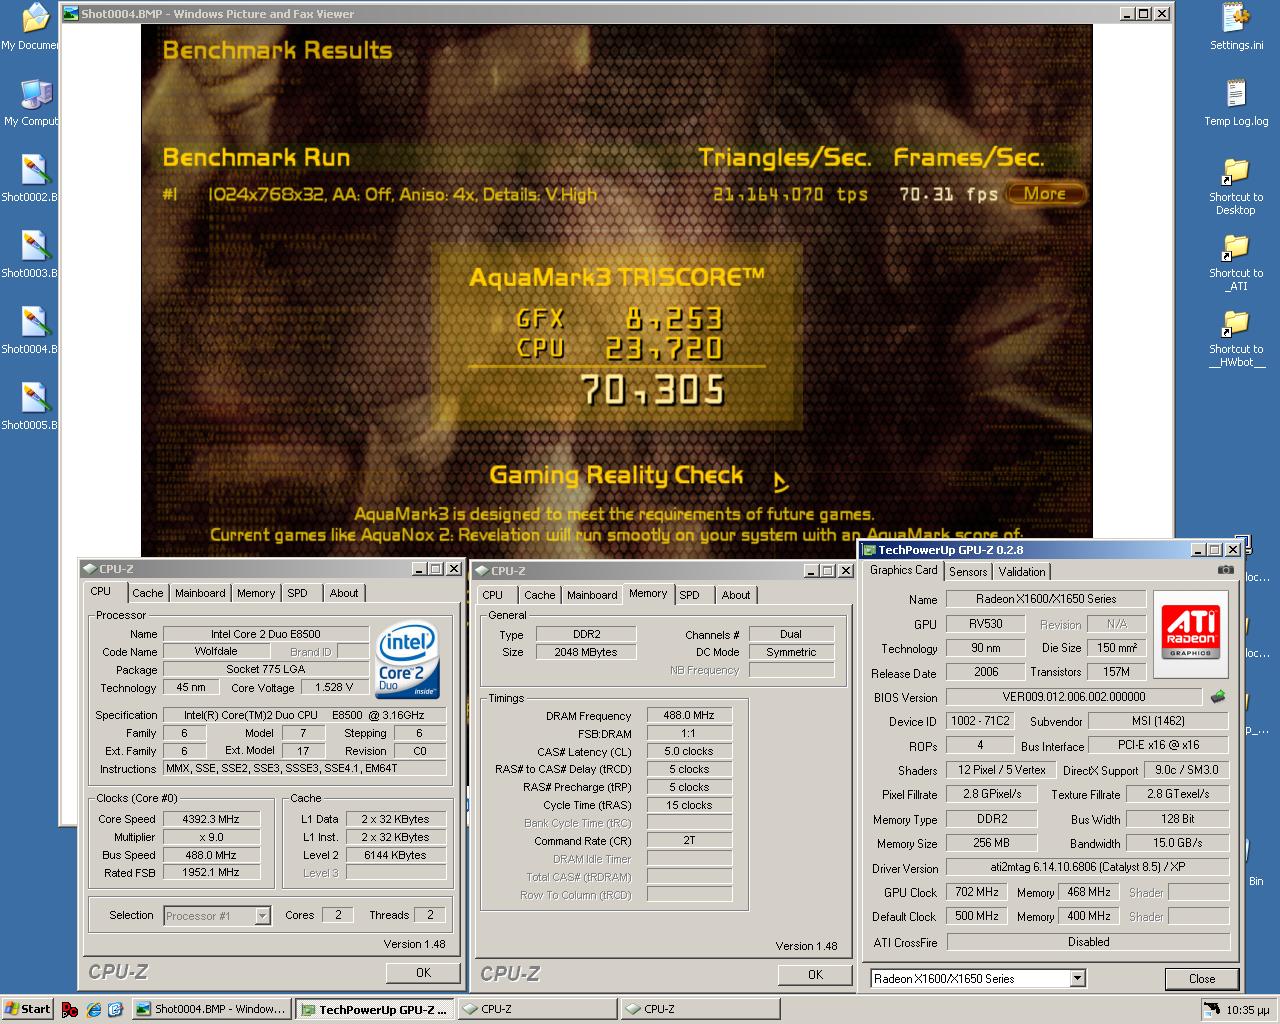This screenshot has height=1024, width=1280.
Task: Click the Command Rate value 2T
Action: pos(690,840)
